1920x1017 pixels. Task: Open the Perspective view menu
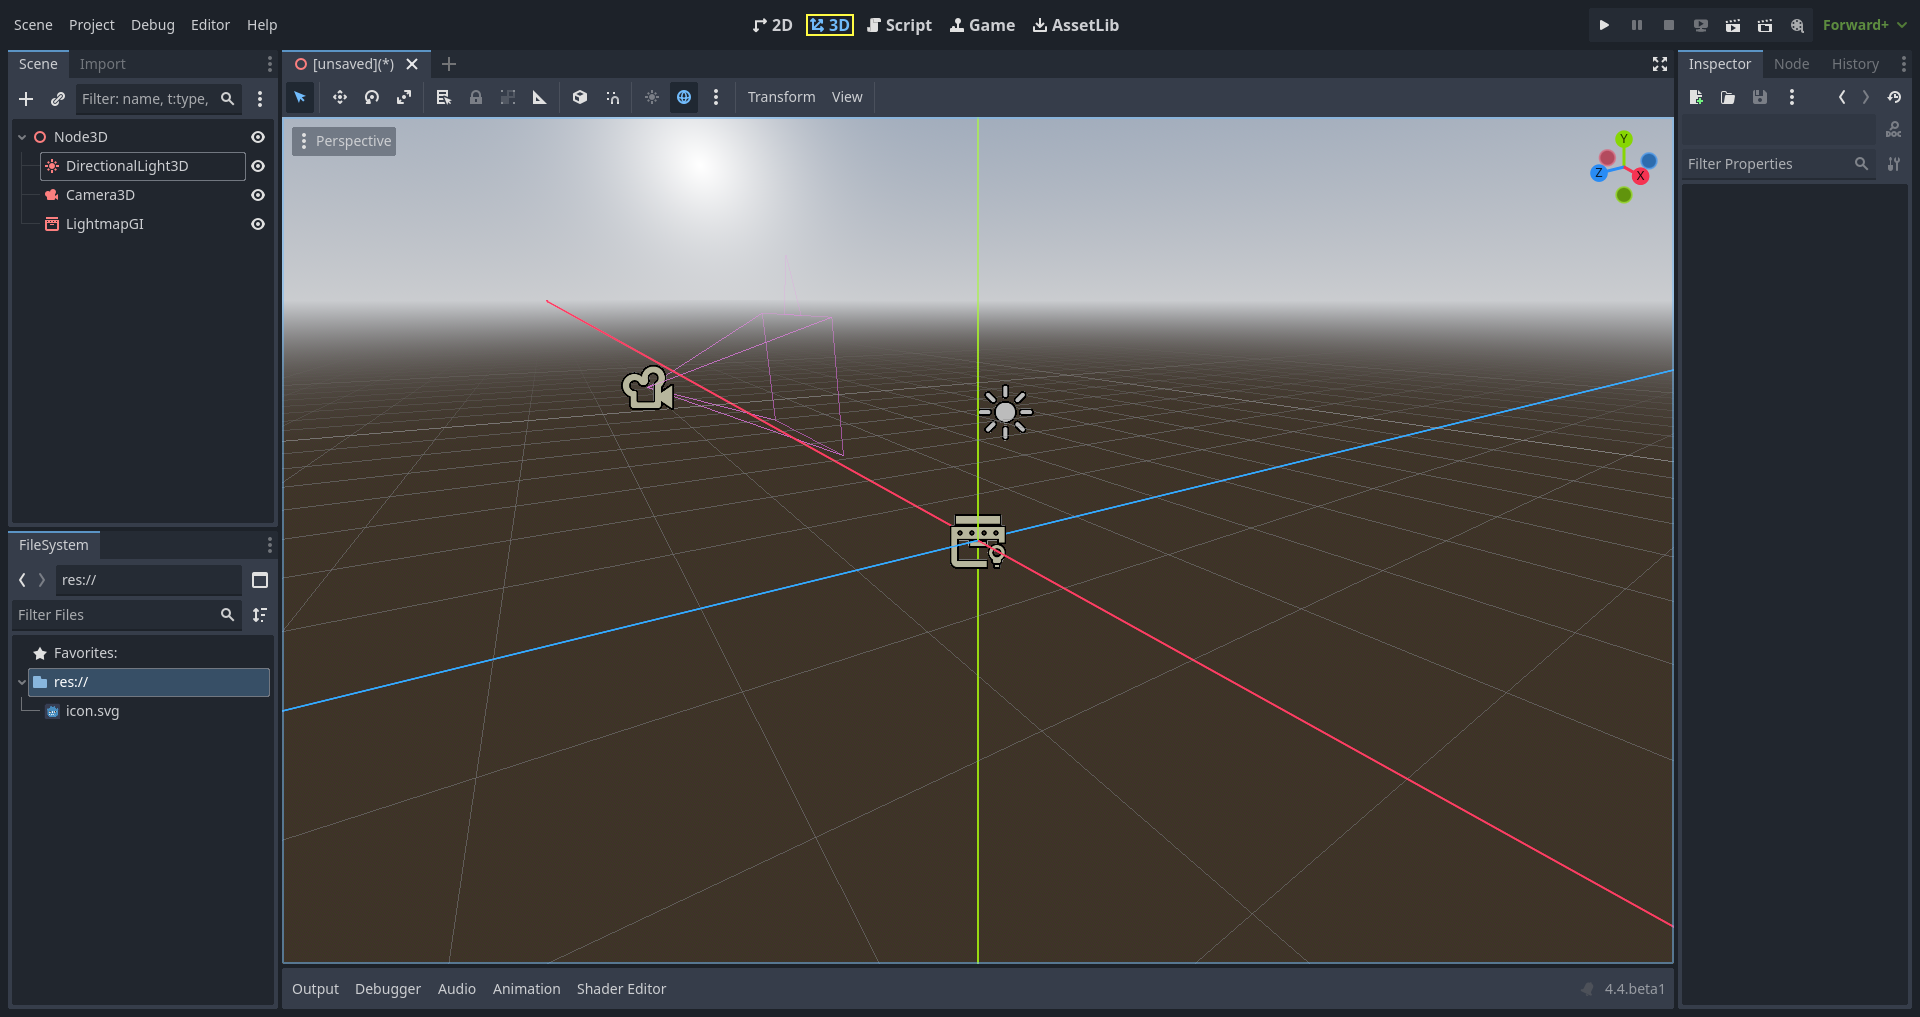(343, 140)
